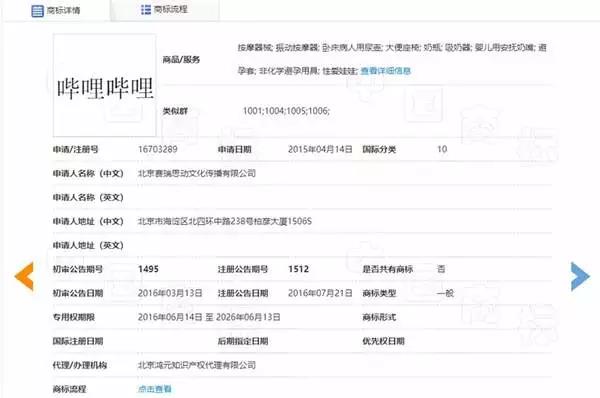Click the 类似群 label
600x398 pixels.
[175, 111]
